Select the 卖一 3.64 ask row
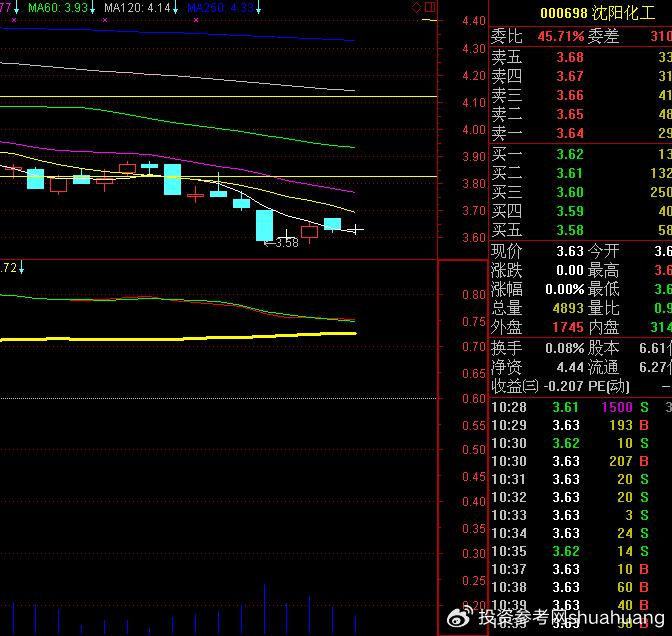Image resolution: width=672 pixels, height=636 pixels. (581, 133)
